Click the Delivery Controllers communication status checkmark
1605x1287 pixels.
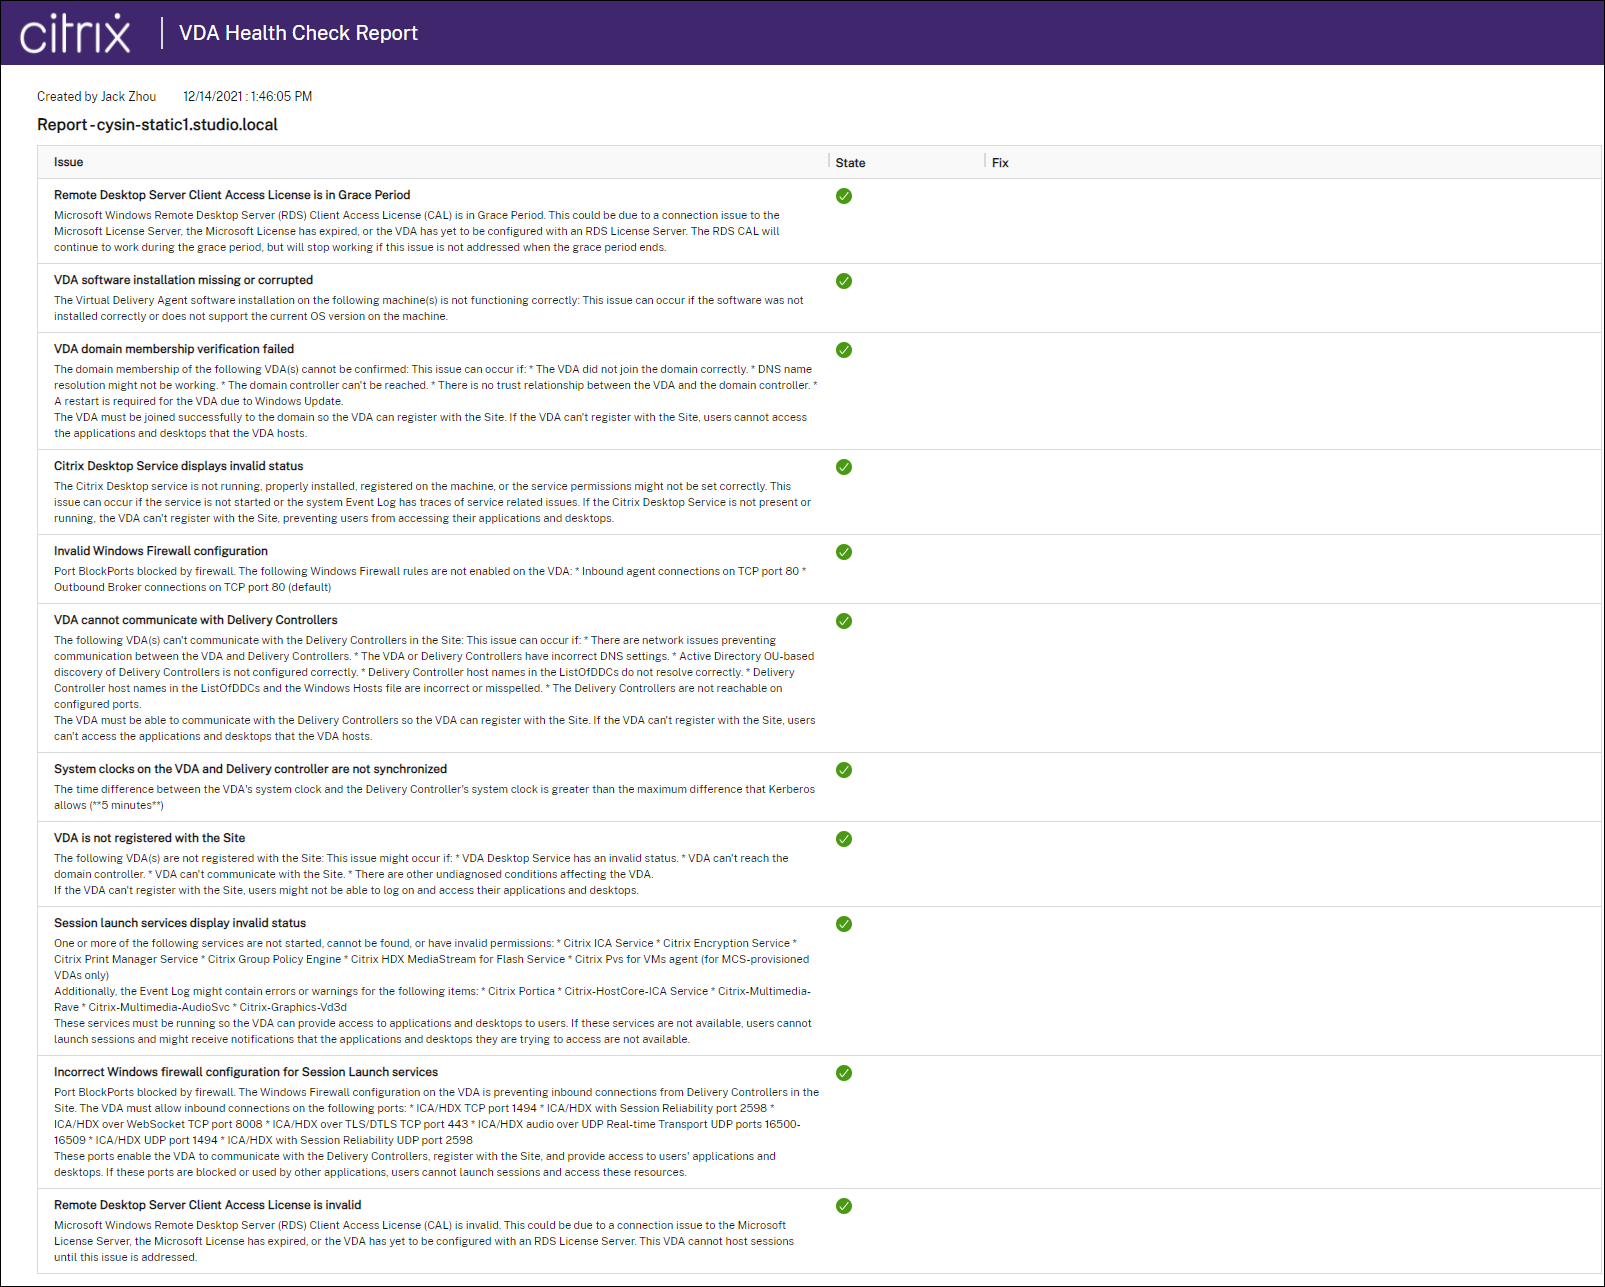[844, 621]
